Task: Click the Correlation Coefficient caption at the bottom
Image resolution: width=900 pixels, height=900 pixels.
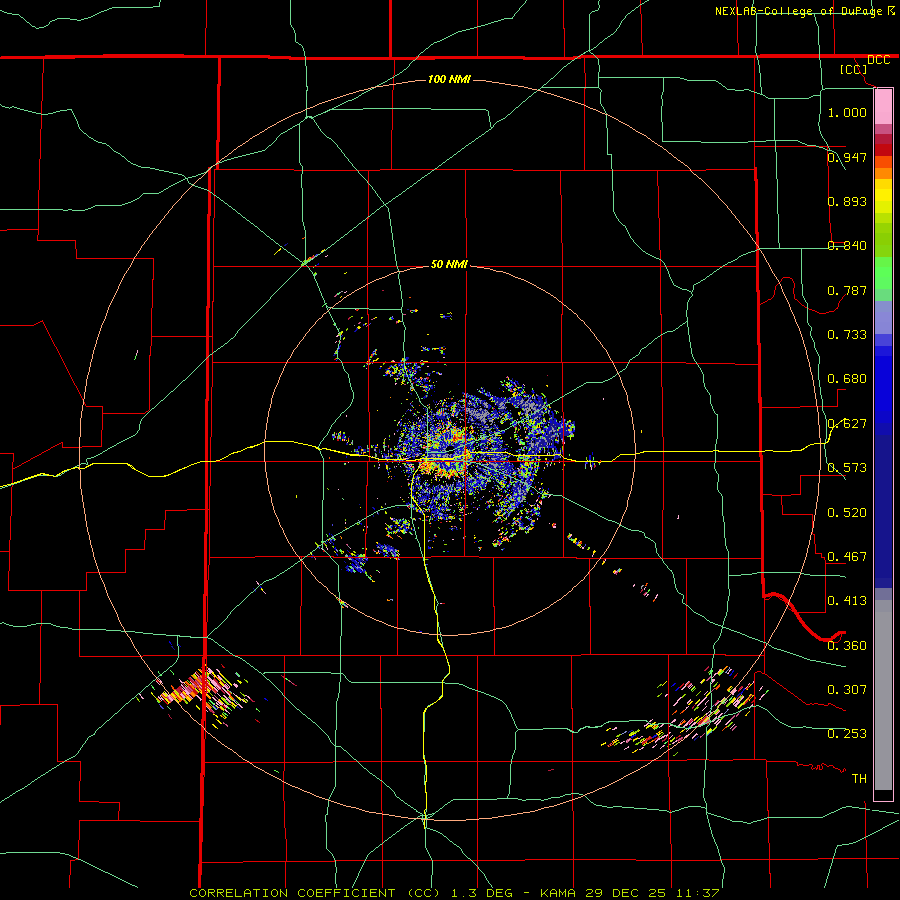Action: pyautogui.click(x=454, y=893)
